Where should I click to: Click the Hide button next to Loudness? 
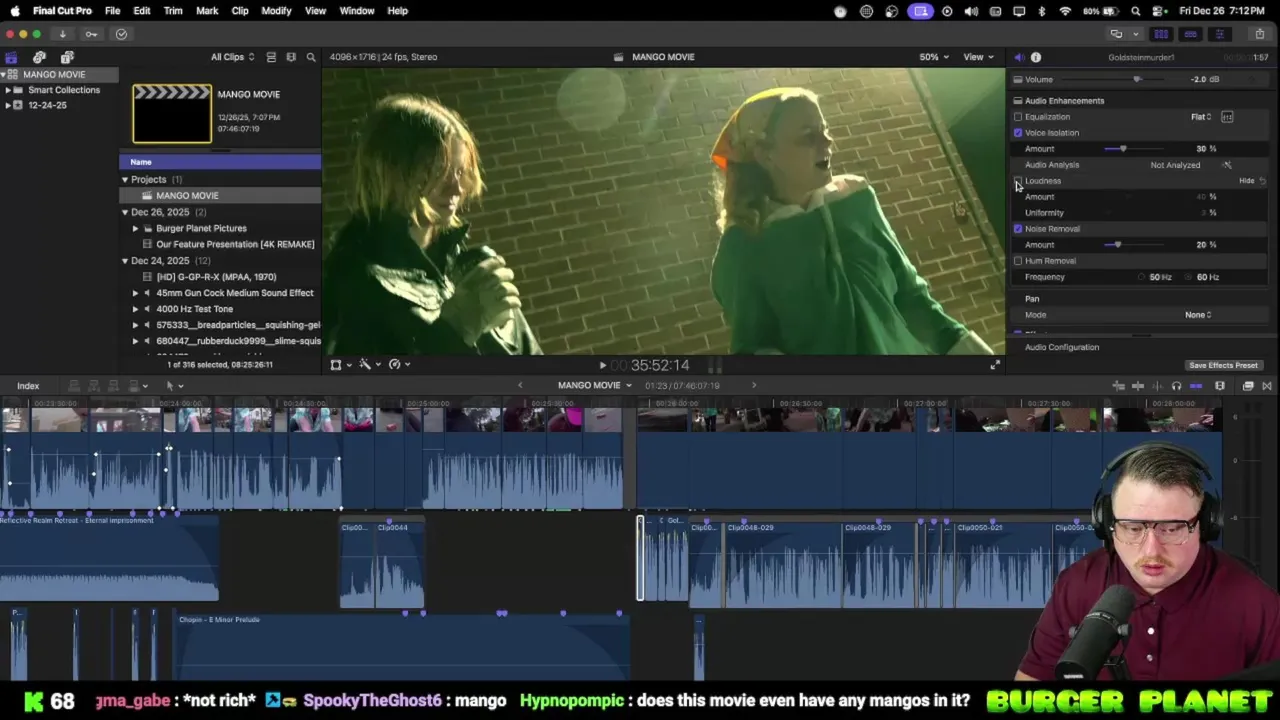[x=1246, y=181]
